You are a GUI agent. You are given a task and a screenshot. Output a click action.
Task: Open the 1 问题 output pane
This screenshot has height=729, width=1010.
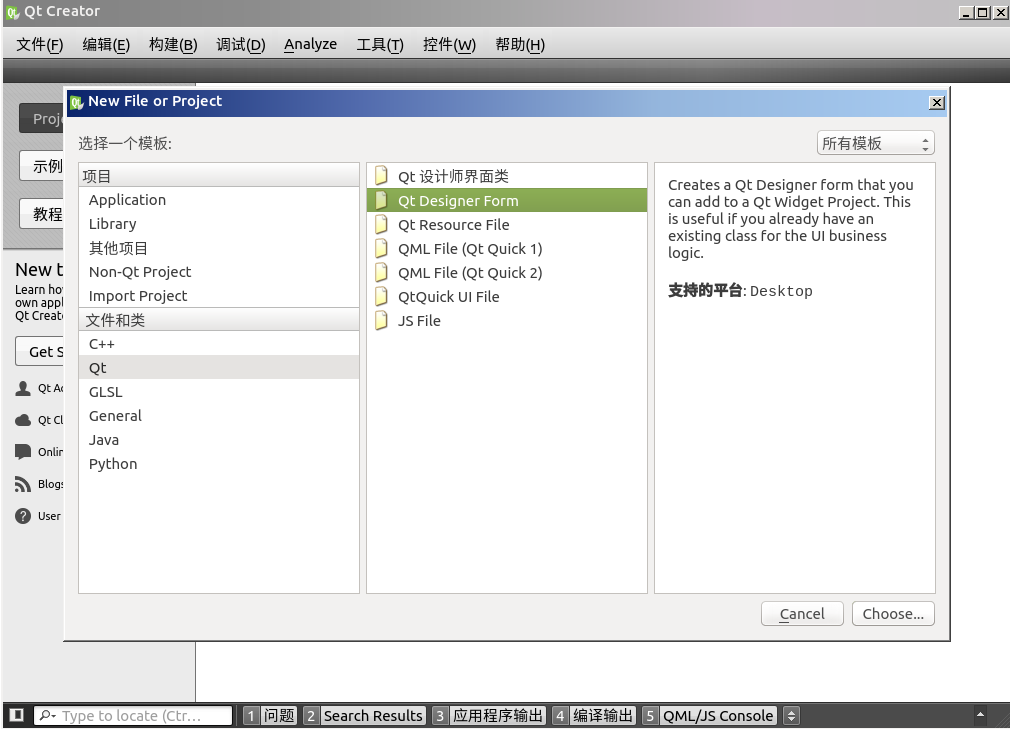270,715
